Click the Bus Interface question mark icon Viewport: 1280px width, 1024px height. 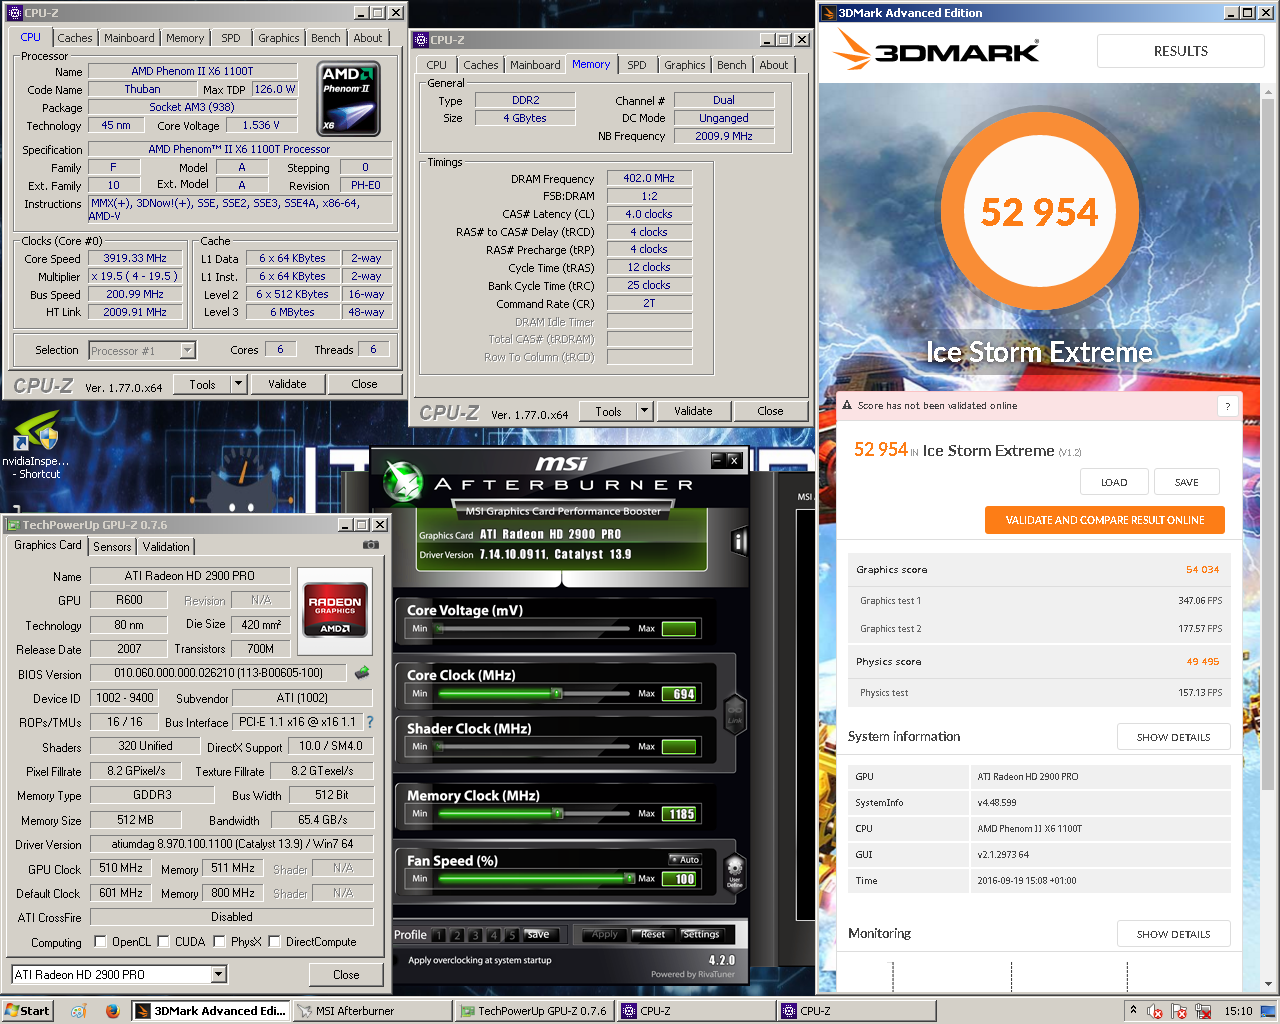click(x=370, y=721)
